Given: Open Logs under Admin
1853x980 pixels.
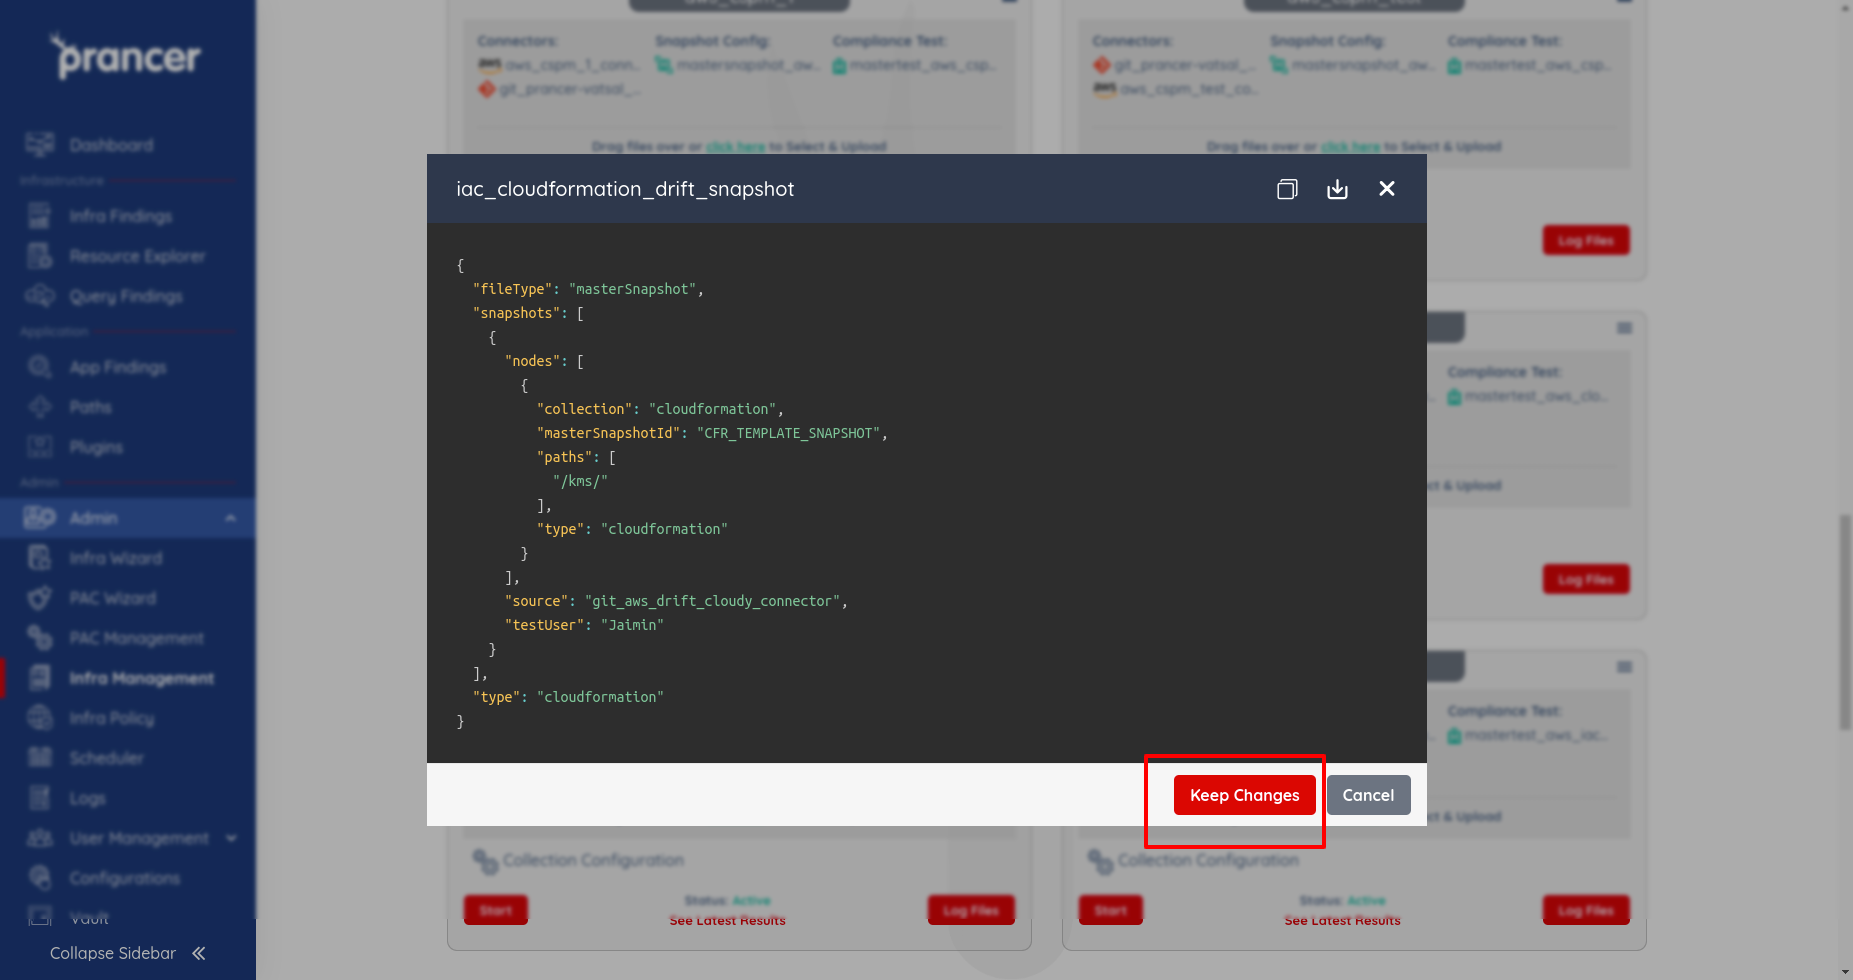Looking at the screenshot, I should click(x=87, y=798).
